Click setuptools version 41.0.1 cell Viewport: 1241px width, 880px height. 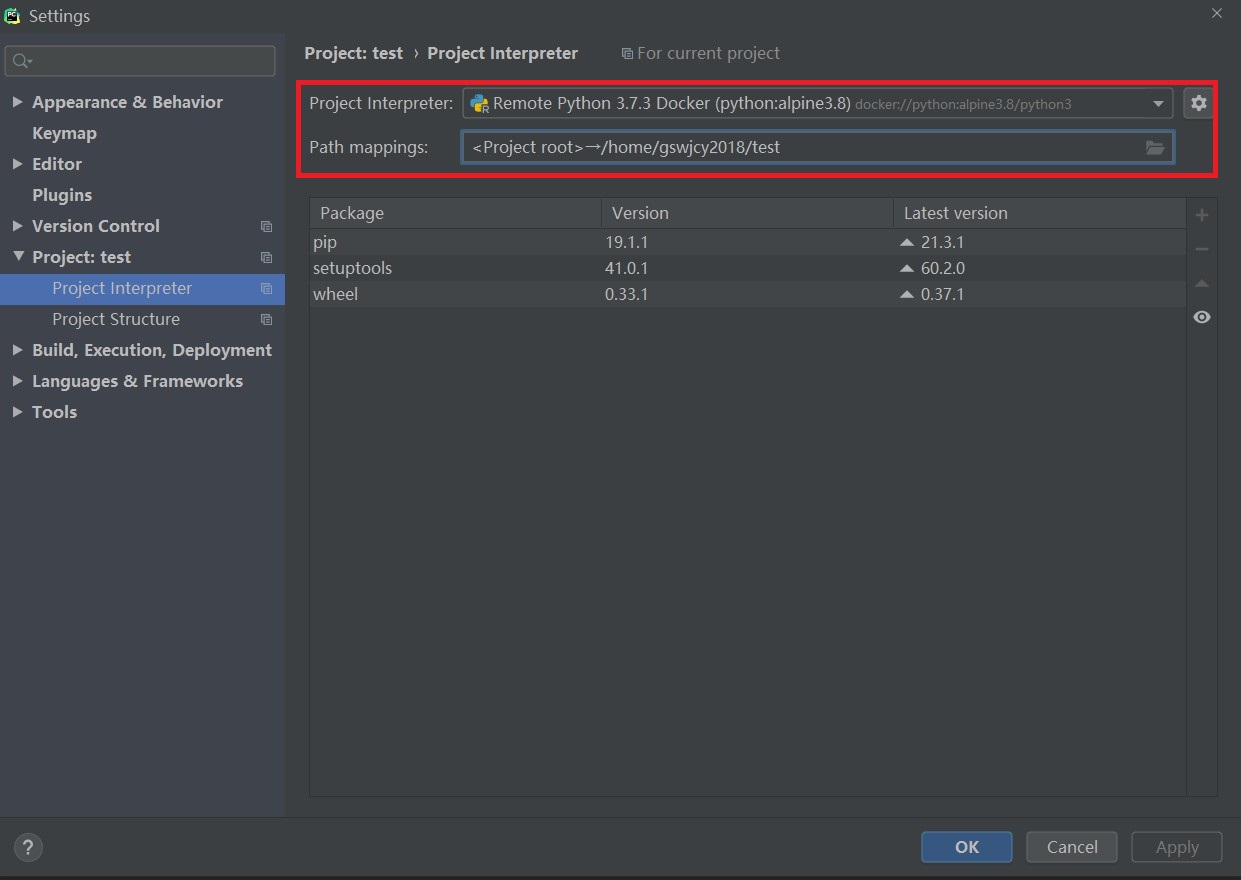(x=627, y=268)
